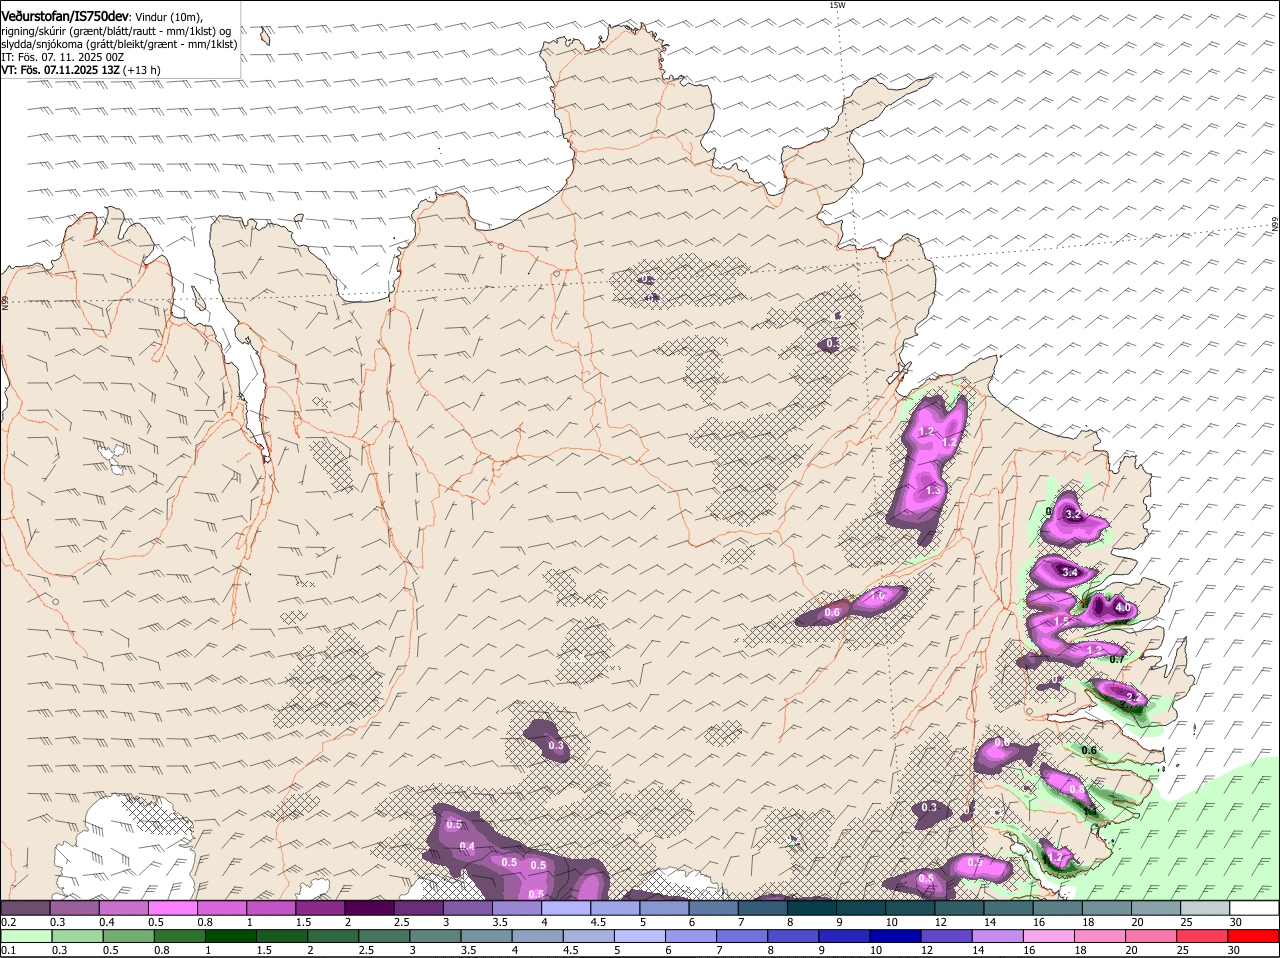The image size is (1280, 958).
Task: Click upper legend dark teal swatch between 9 and 10
Action: [860, 908]
